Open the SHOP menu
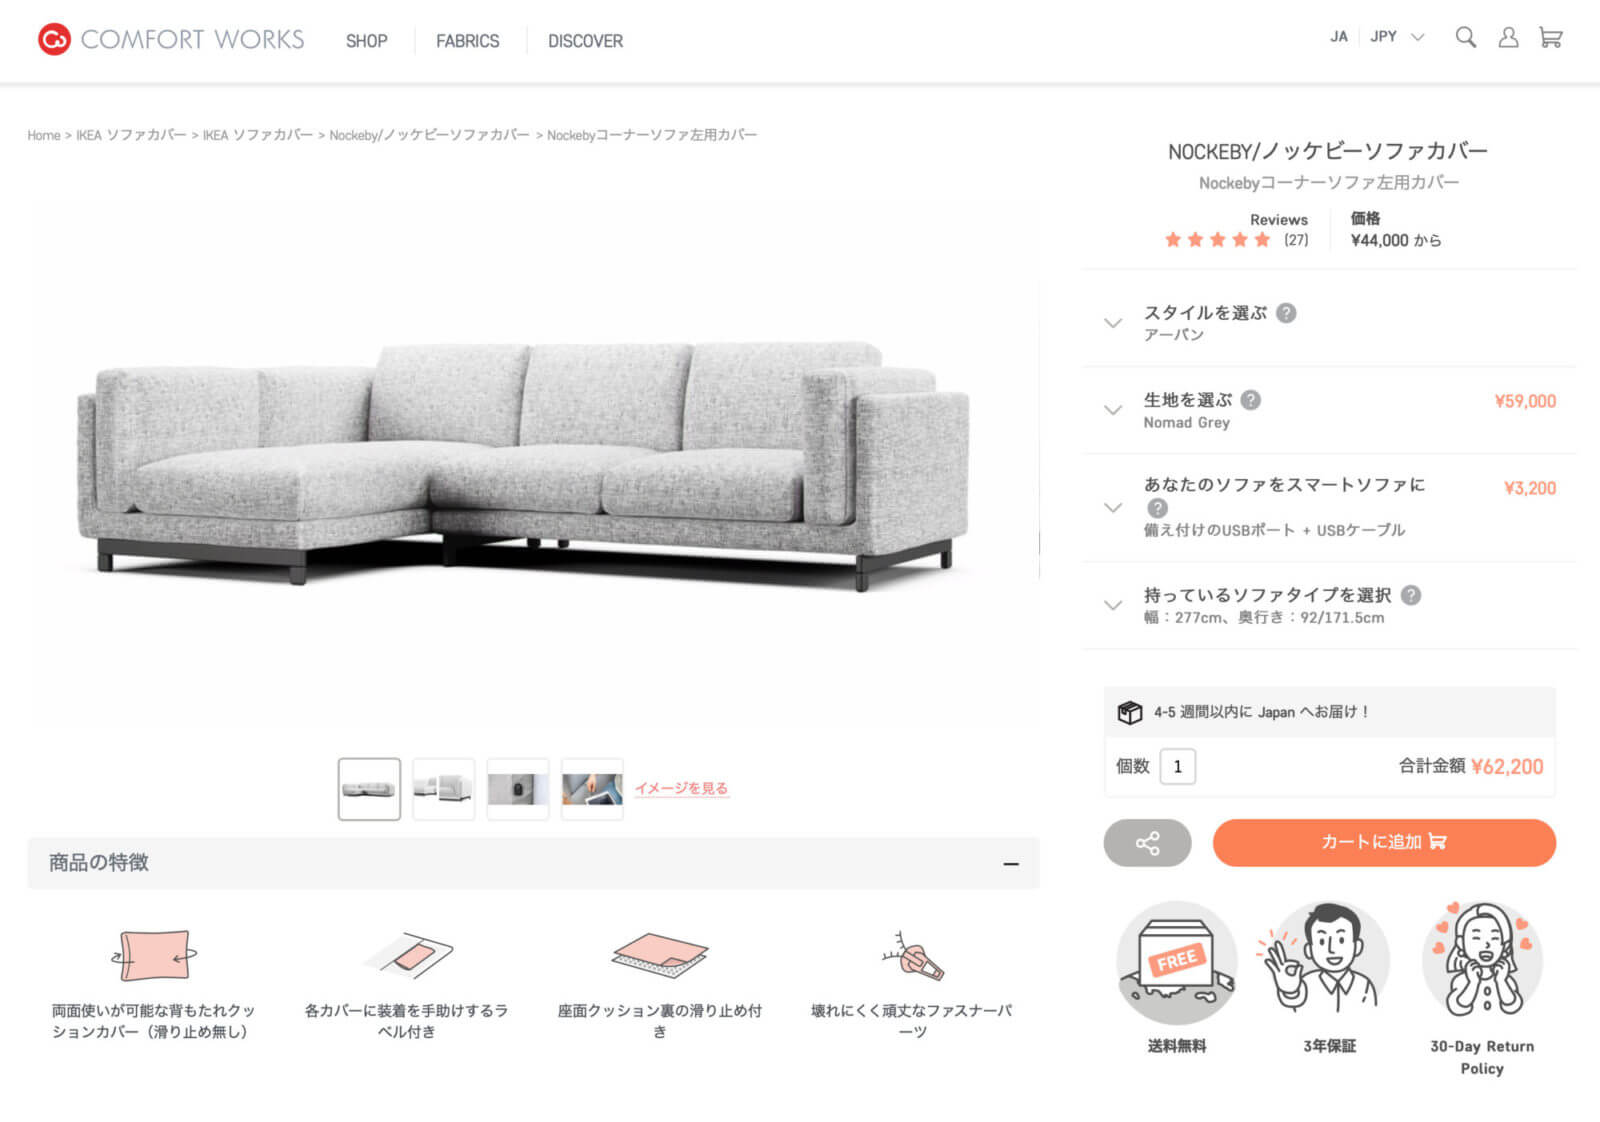1600x1122 pixels. pos(366,41)
